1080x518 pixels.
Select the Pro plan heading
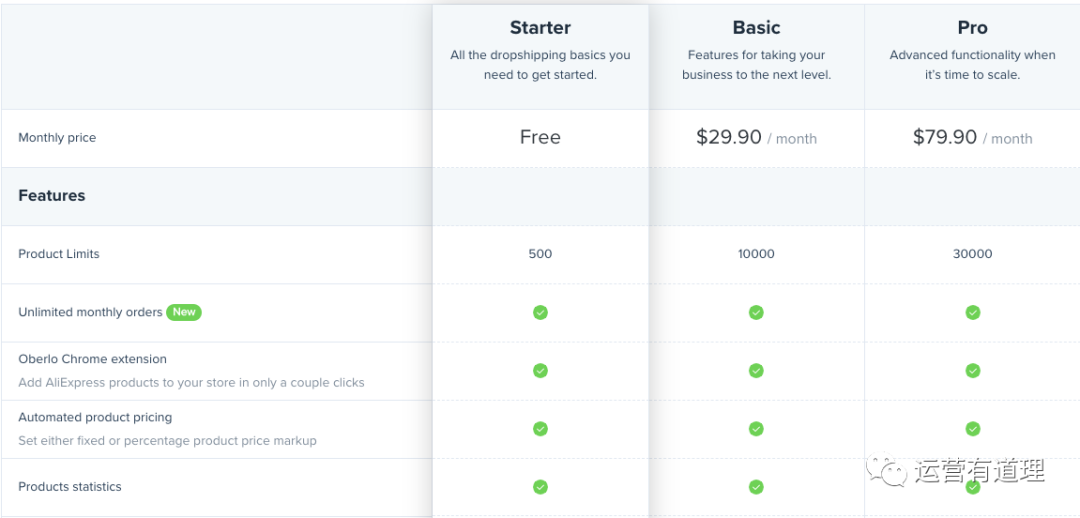pyautogui.click(x=972, y=27)
